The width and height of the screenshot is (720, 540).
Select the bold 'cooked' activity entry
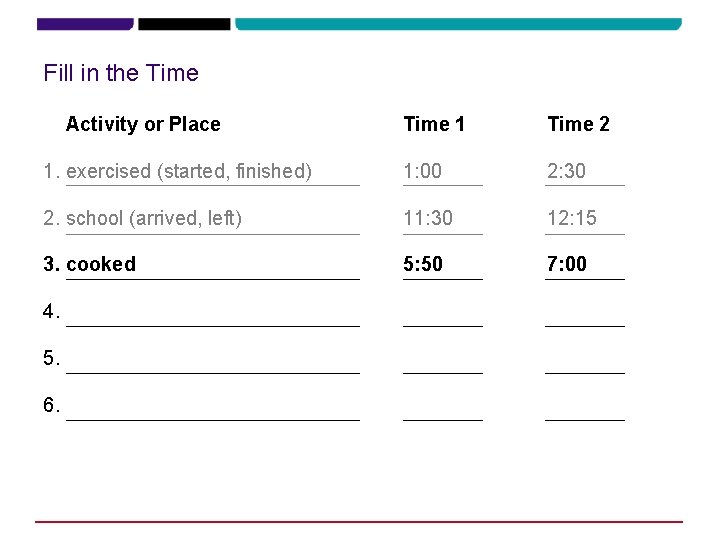(101, 264)
